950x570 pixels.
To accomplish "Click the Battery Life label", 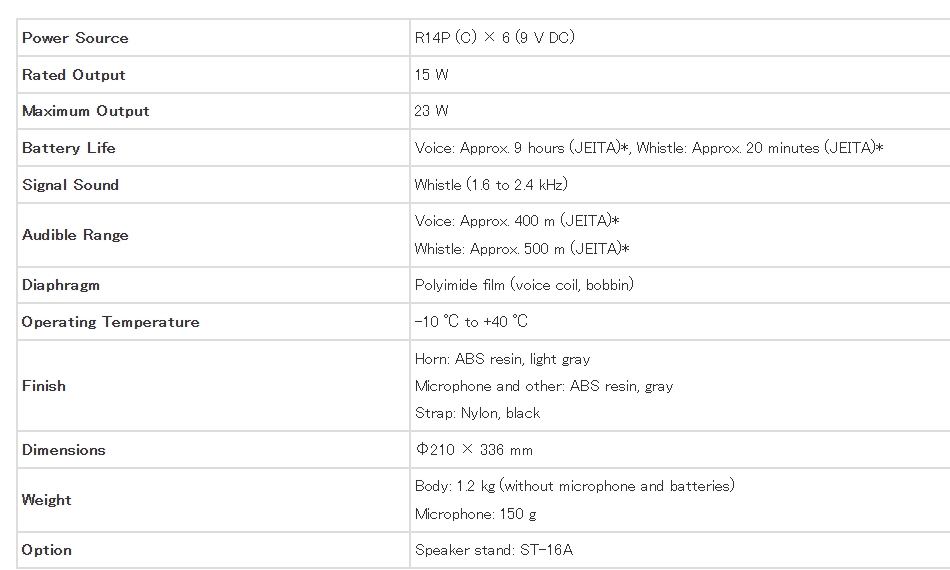I will [x=68, y=148].
